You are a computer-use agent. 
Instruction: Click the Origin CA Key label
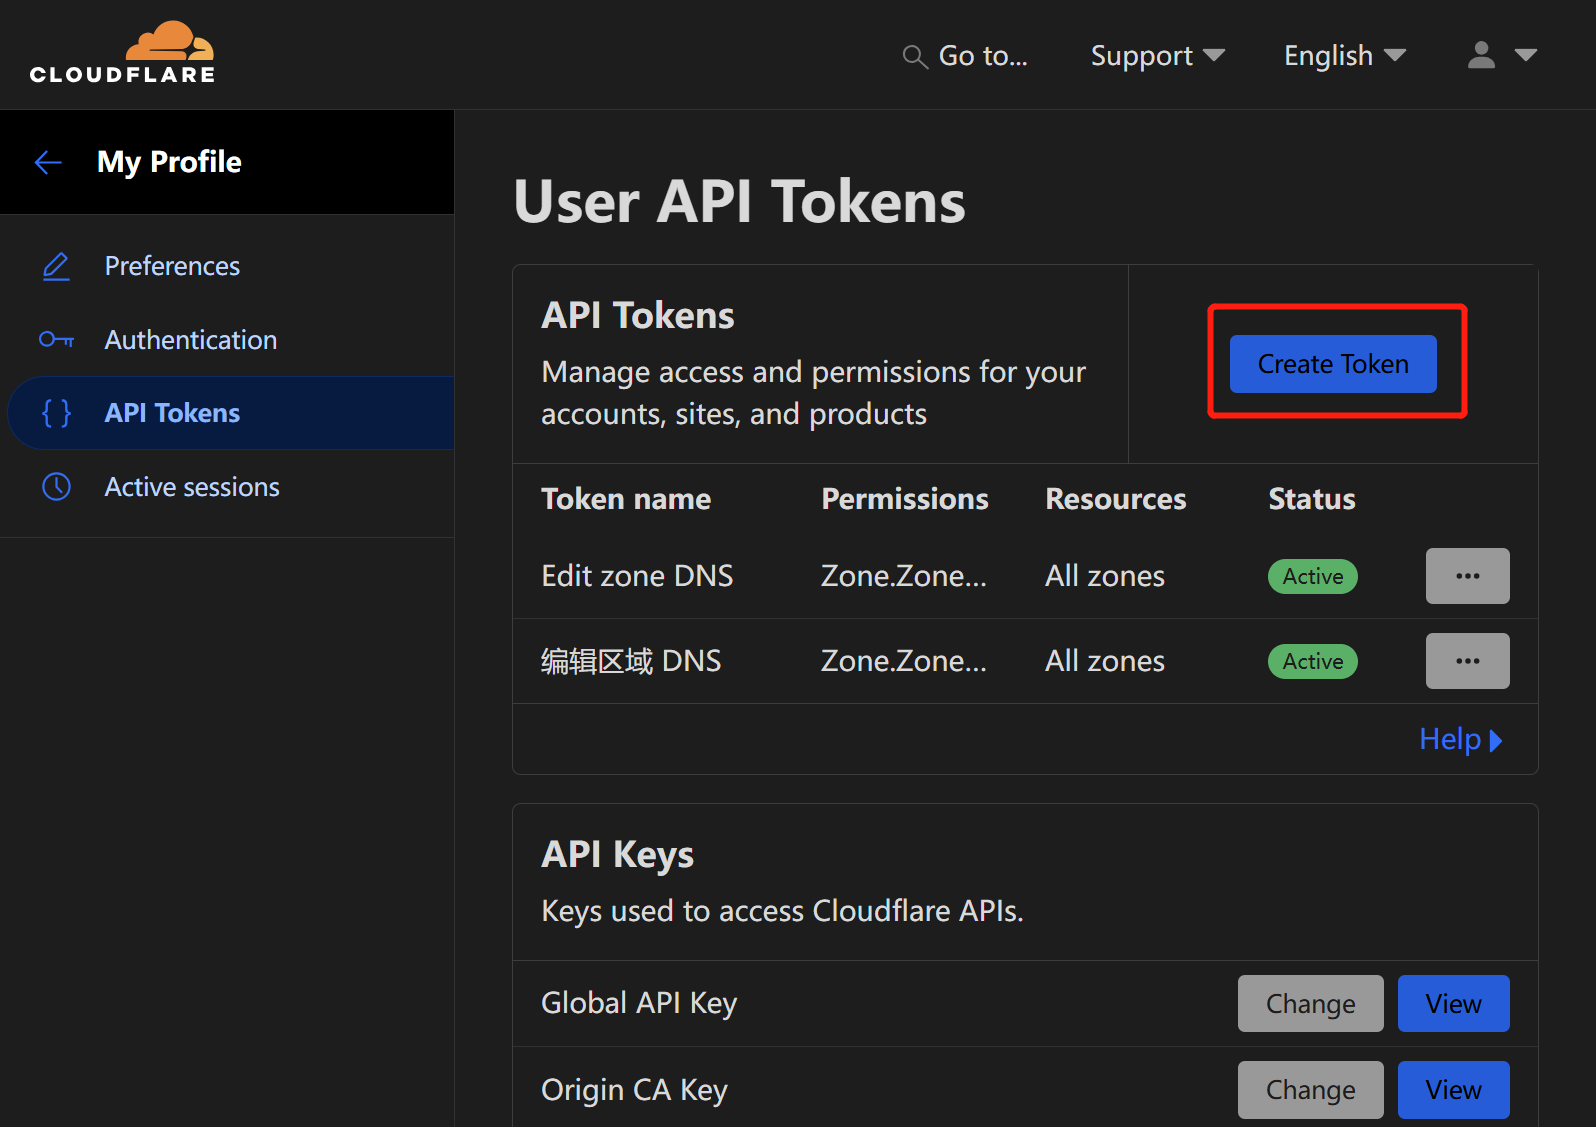pos(634,1090)
